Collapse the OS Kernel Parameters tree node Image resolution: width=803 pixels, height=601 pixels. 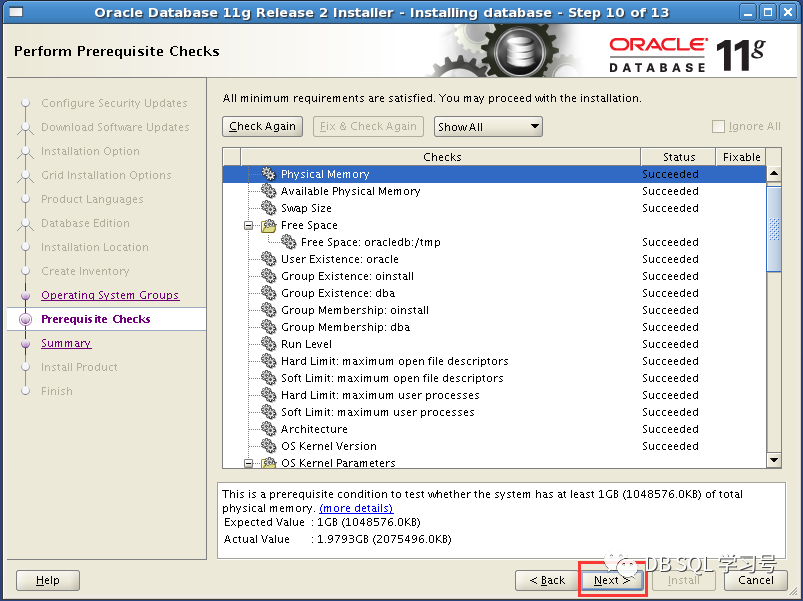coord(248,463)
